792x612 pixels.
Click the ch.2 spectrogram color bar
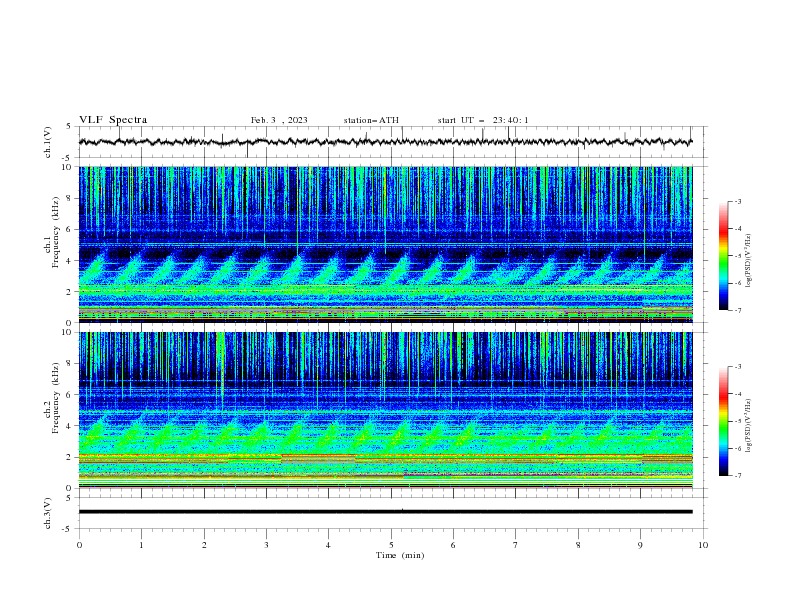tap(723, 421)
